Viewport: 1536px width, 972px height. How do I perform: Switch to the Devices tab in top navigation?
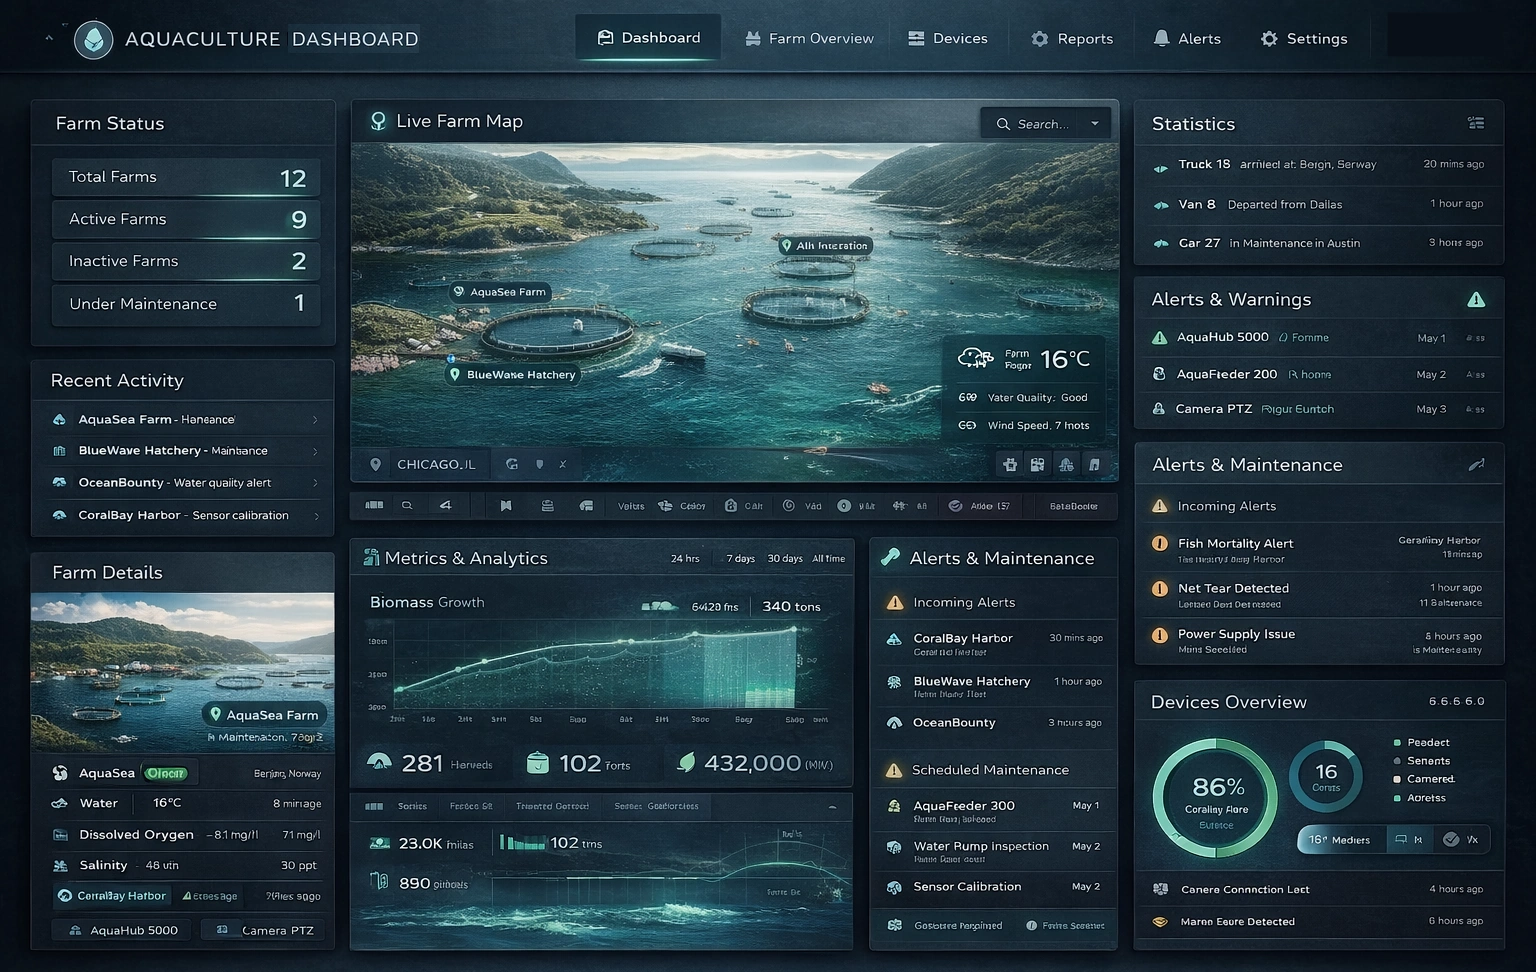tap(947, 38)
